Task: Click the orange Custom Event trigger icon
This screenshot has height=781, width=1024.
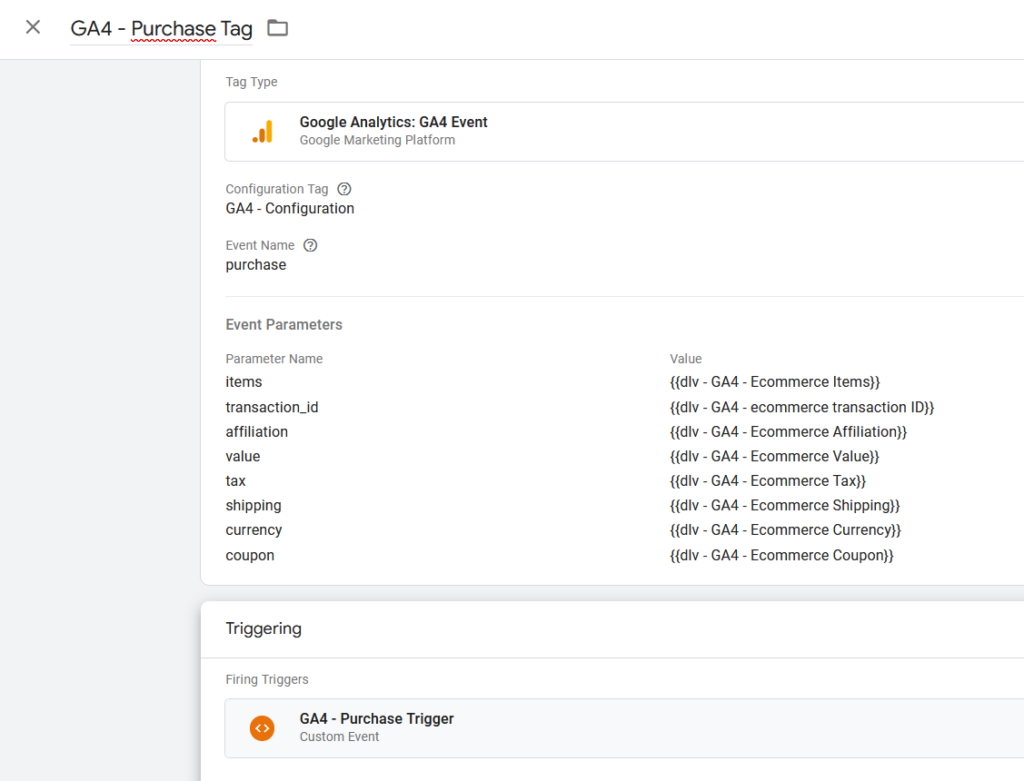Action: tap(262, 728)
